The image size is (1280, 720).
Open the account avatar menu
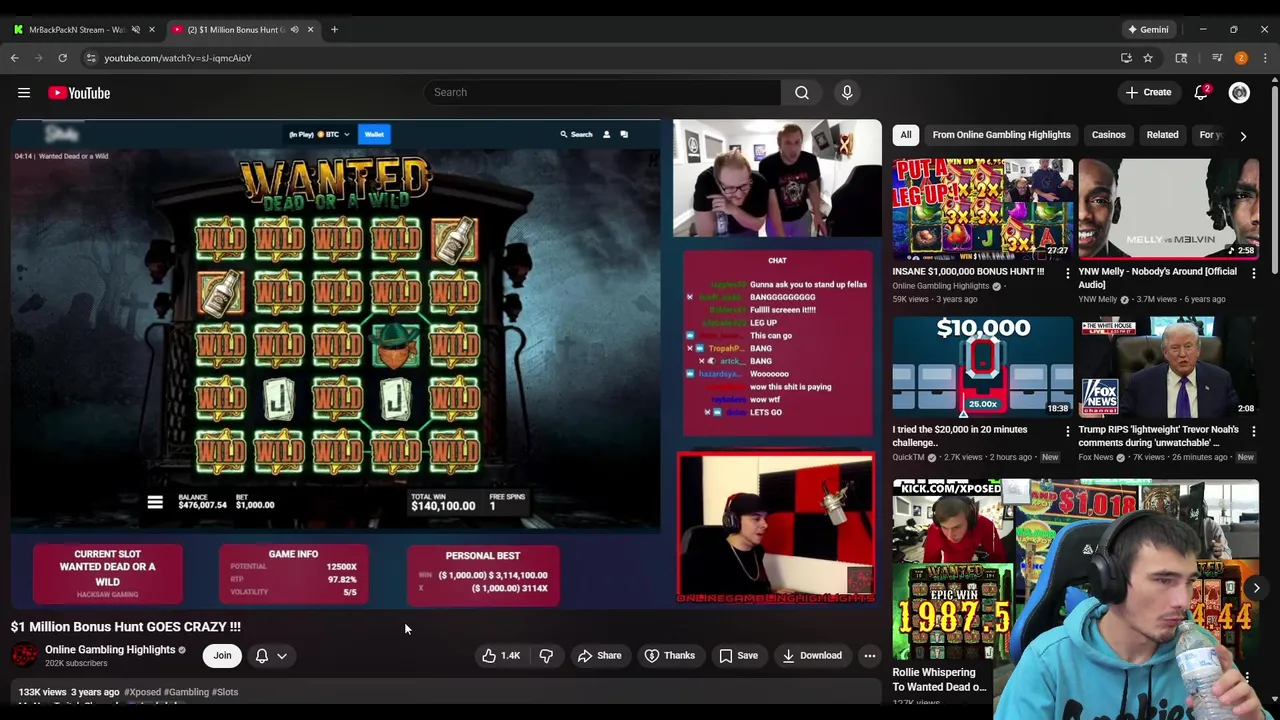tap(1239, 92)
